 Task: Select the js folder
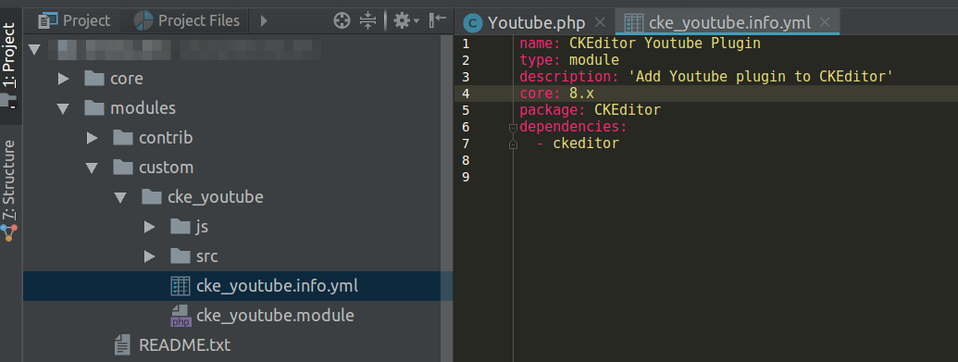[202, 227]
